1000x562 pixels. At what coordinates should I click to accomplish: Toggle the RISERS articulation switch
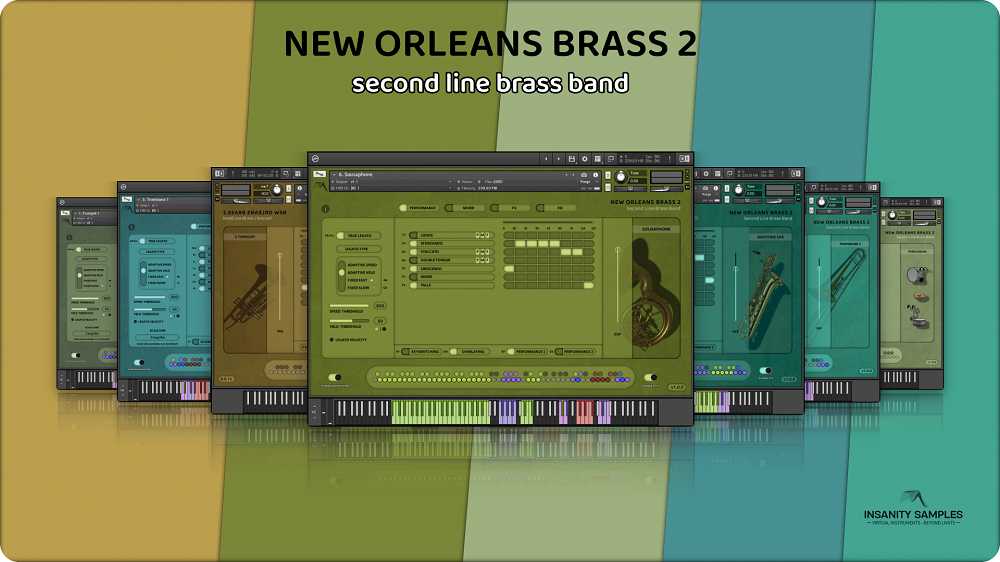pos(413,277)
